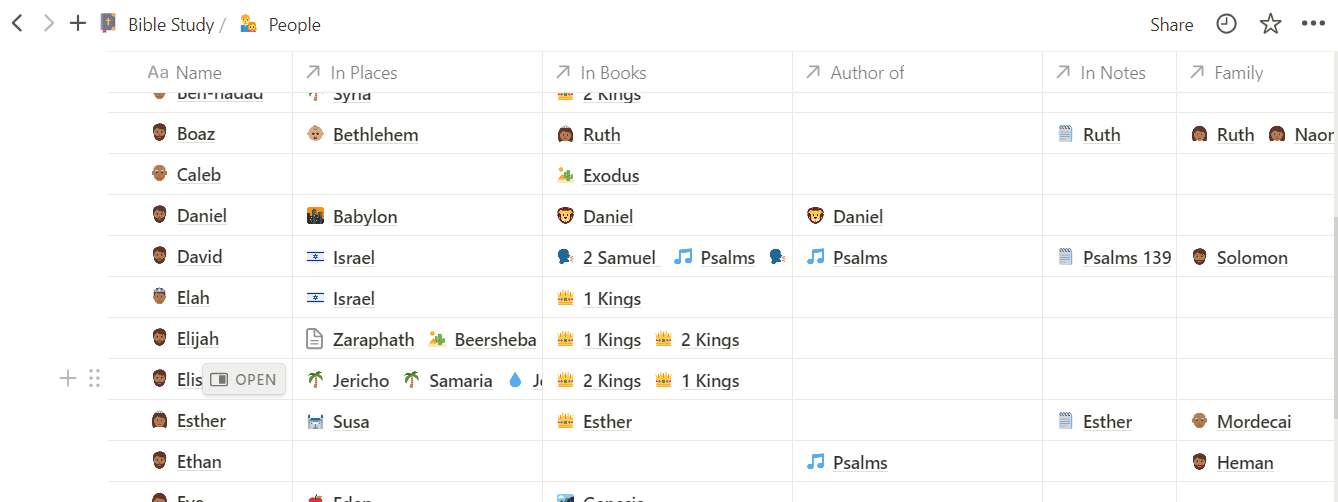The height and width of the screenshot is (502, 1338).
Task: Favorite this page with star icon
Action: pyautogui.click(x=1270, y=24)
